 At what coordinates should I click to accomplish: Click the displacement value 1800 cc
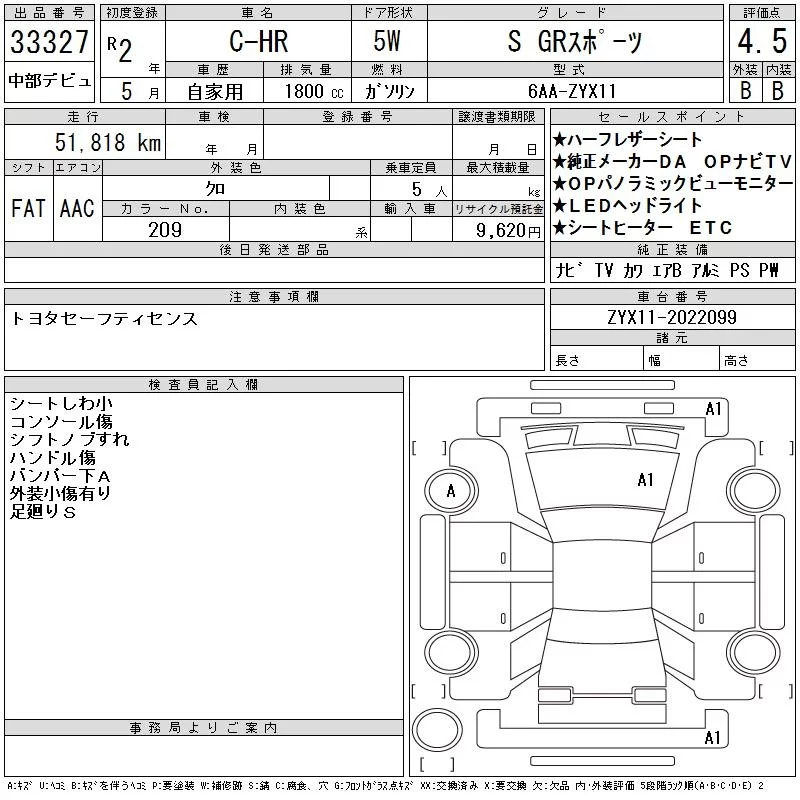[x=314, y=91]
